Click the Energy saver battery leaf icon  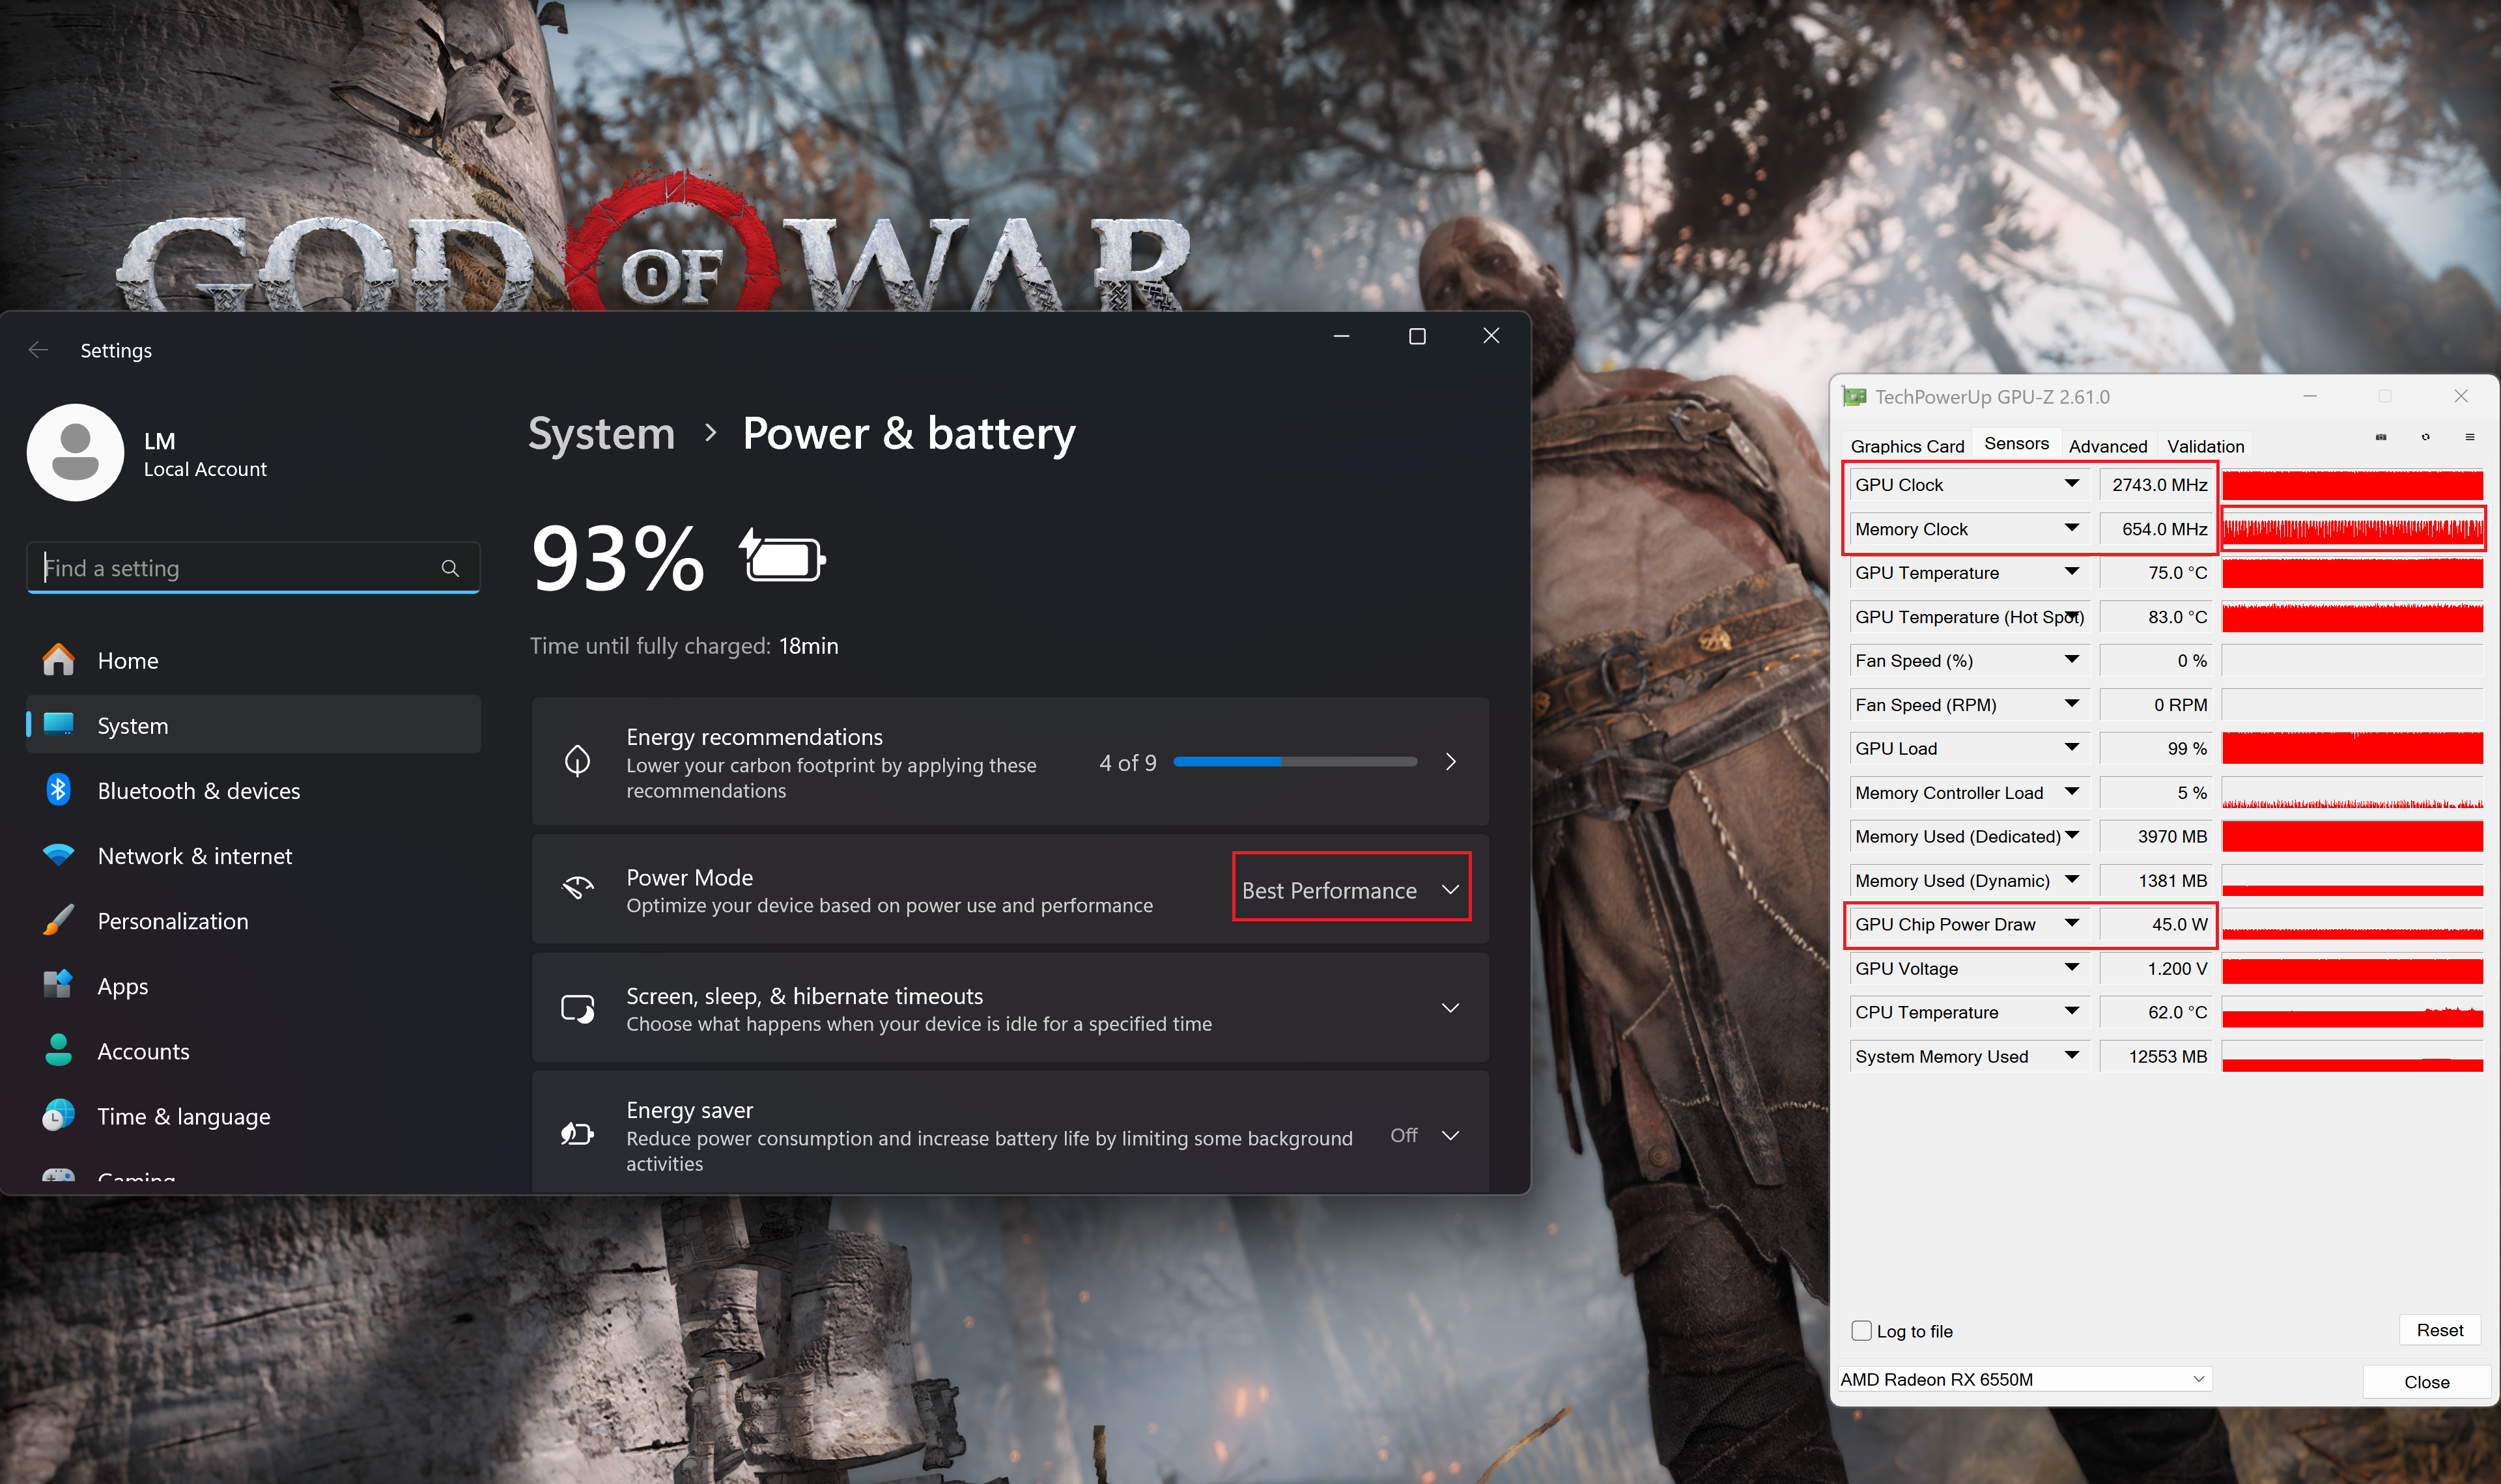tap(577, 1134)
